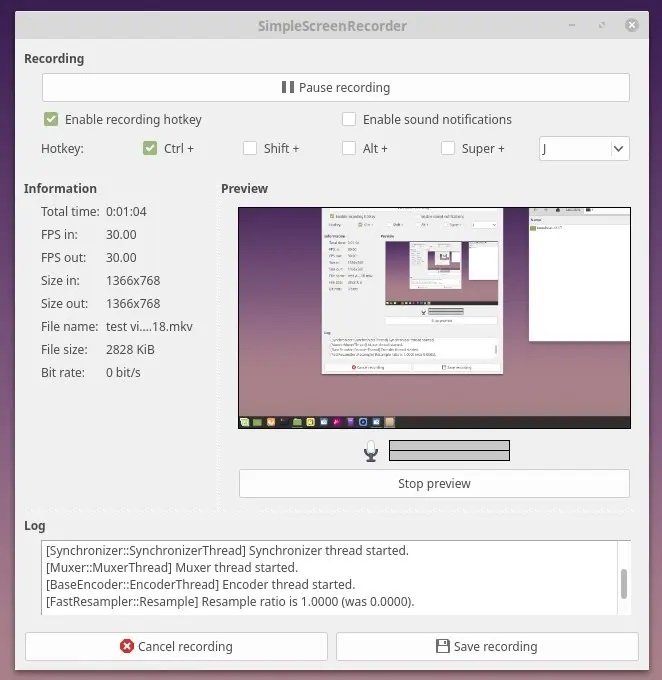This screenshot has width=662, height=680.
Task: Click the Total time value 0:01:04
Action: [126, 212]
